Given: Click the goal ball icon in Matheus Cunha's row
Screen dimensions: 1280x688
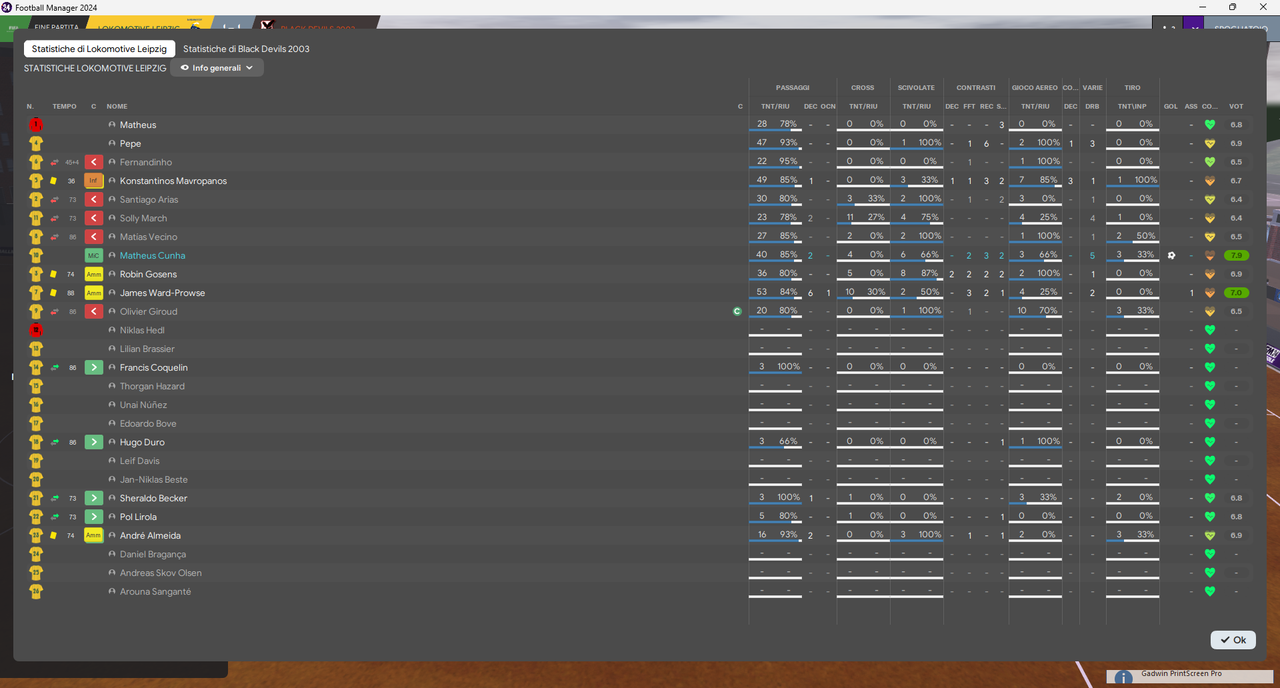Looking at the screenshot, I should pos(1170,255).
